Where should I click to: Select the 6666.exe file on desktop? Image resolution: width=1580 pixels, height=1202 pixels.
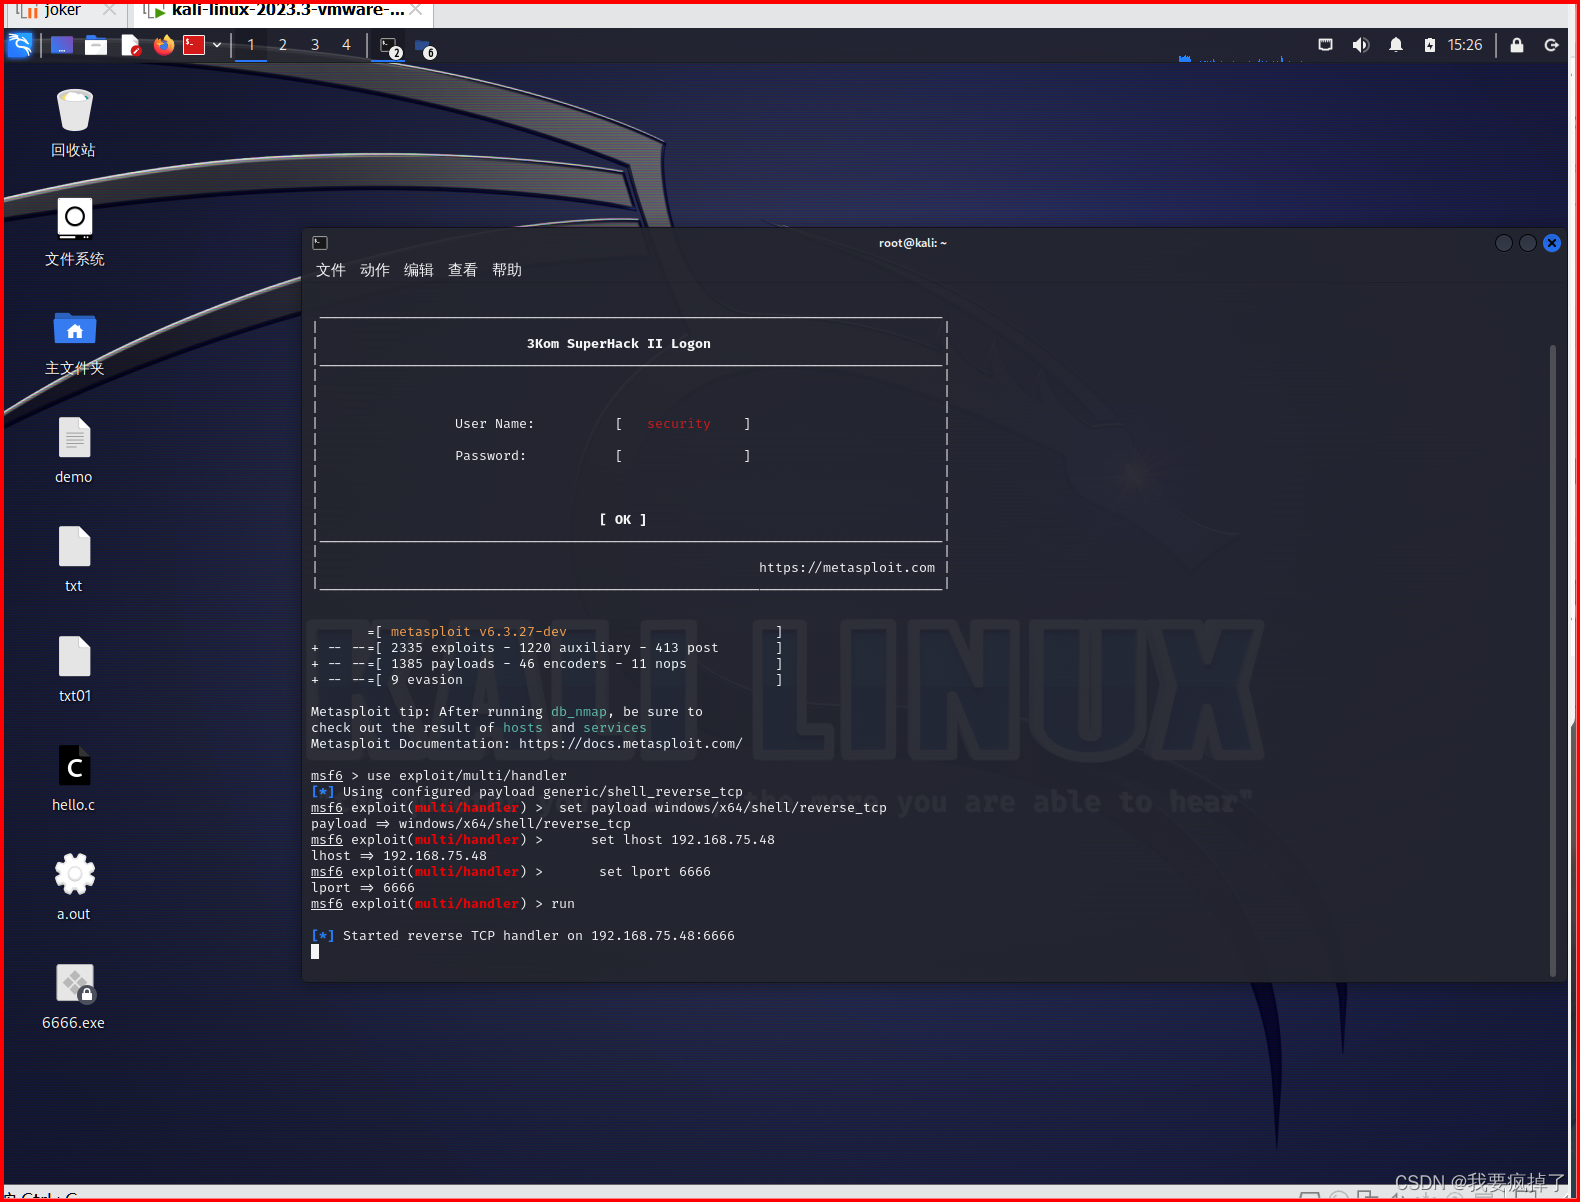[x=74, y=997]
